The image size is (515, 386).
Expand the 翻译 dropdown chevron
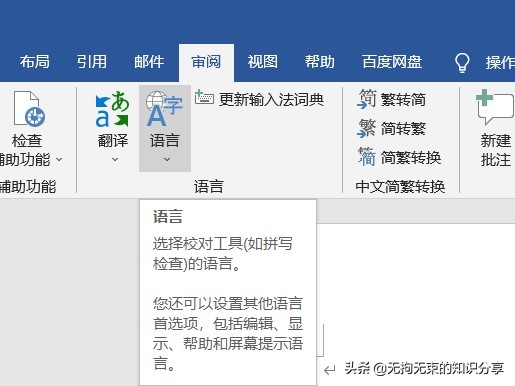(x=115, y=160)
